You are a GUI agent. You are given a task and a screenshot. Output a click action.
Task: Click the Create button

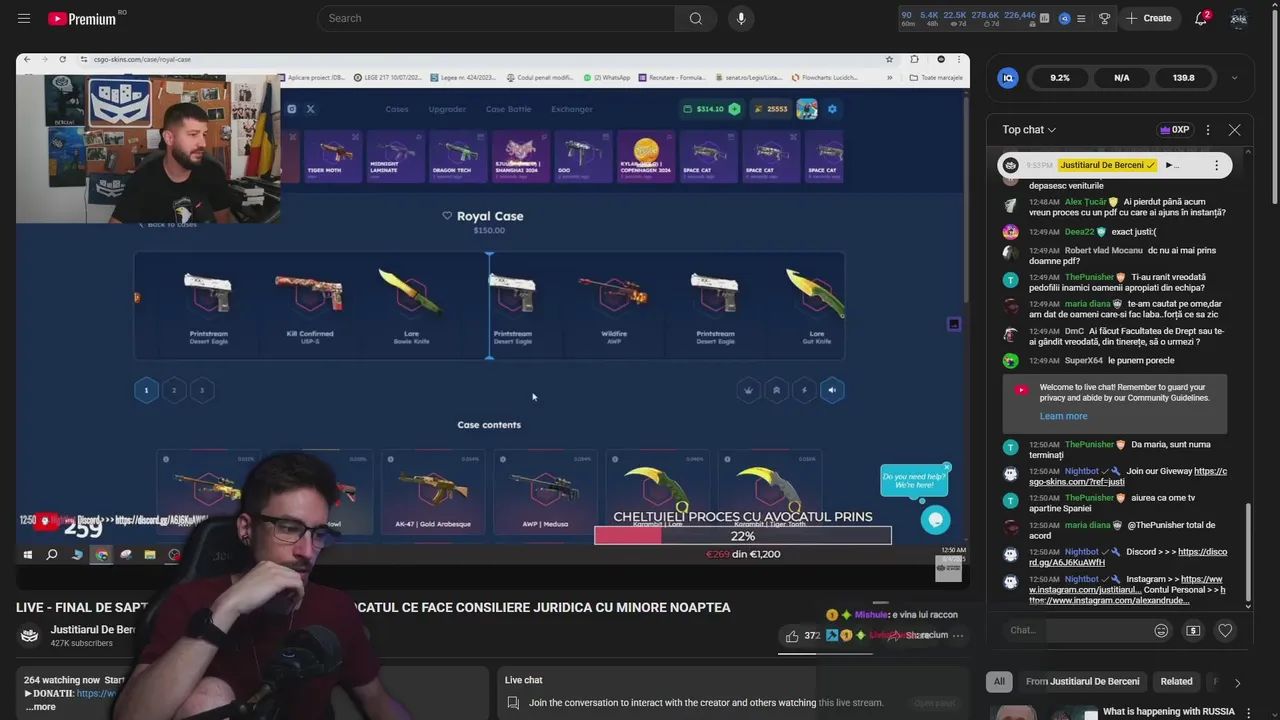1148,18
